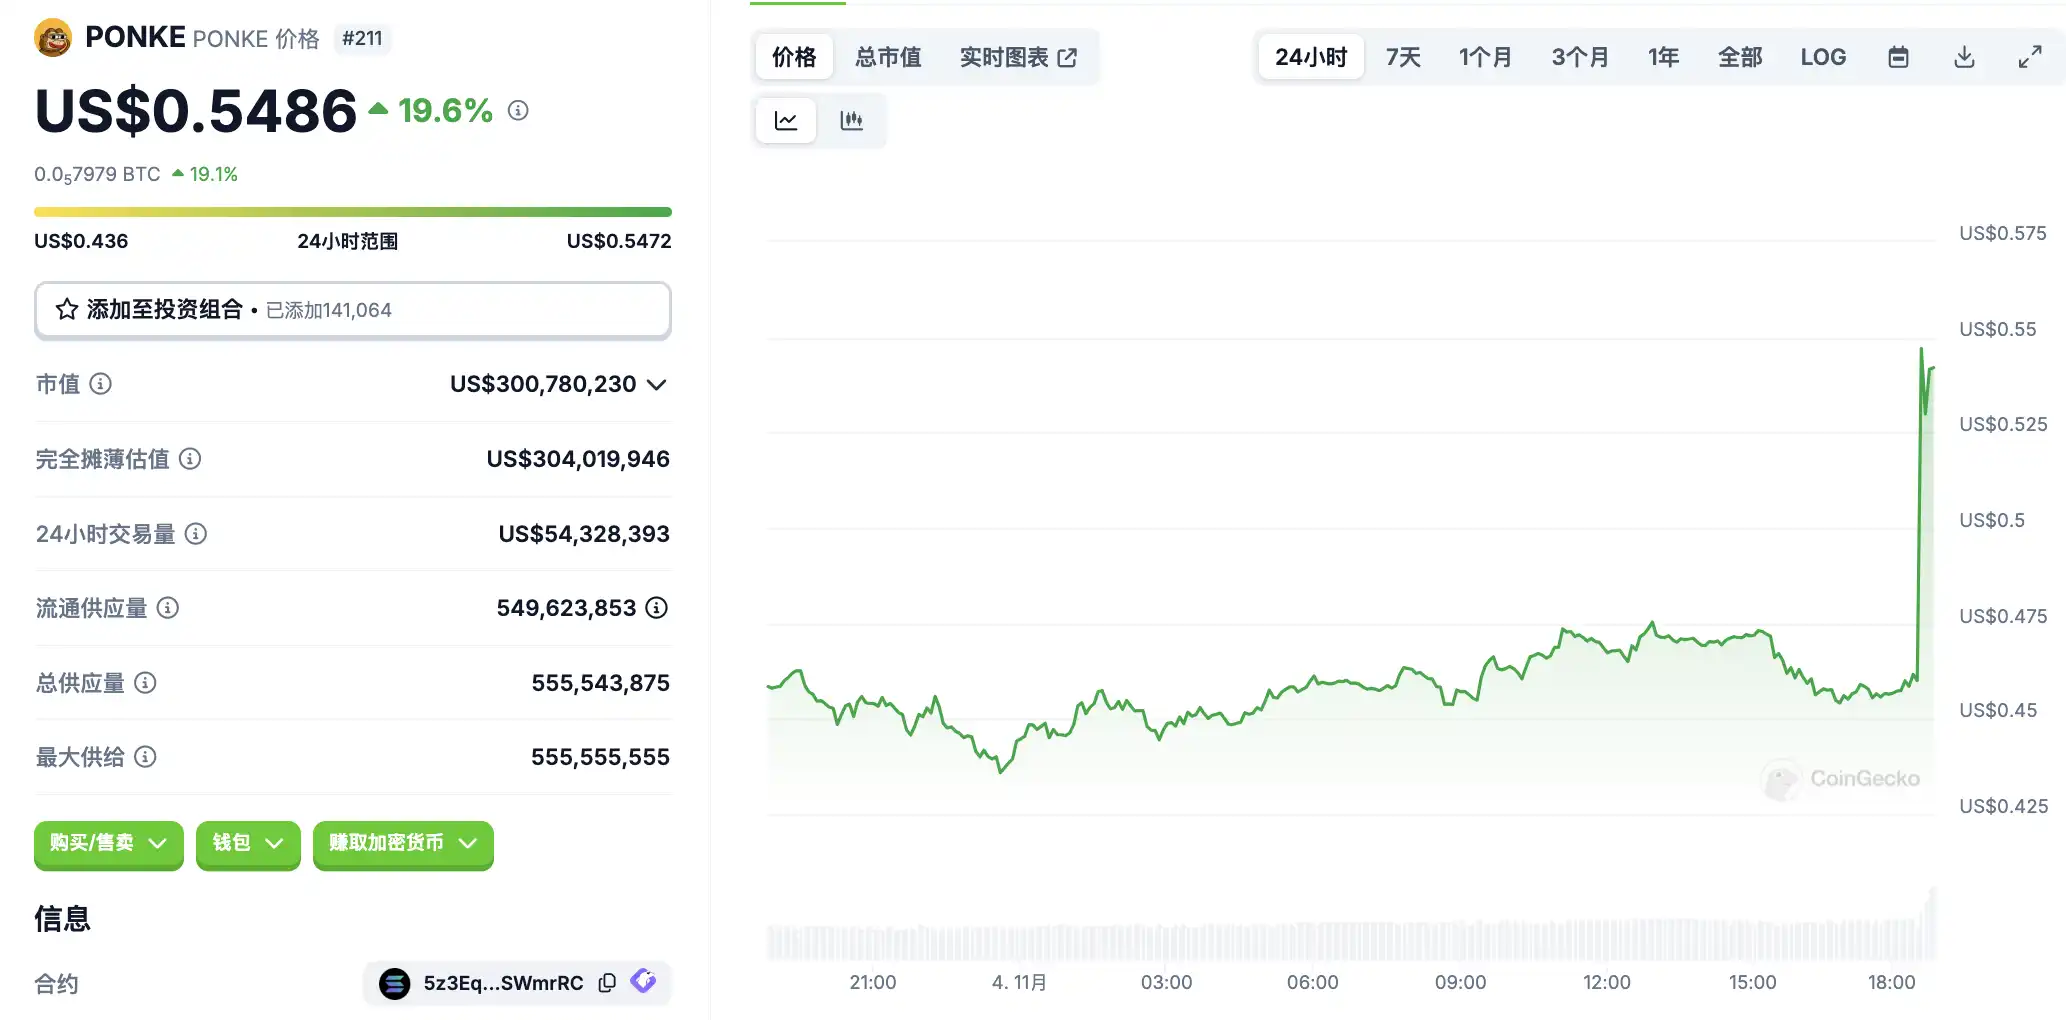This screenshot has height=1020, width=2066.
Task: Select the 价格 tab
Action: tap(794, 57)
